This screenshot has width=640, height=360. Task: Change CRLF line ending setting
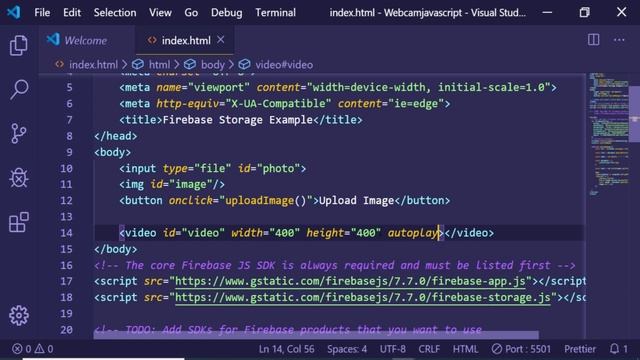(429, 349)
